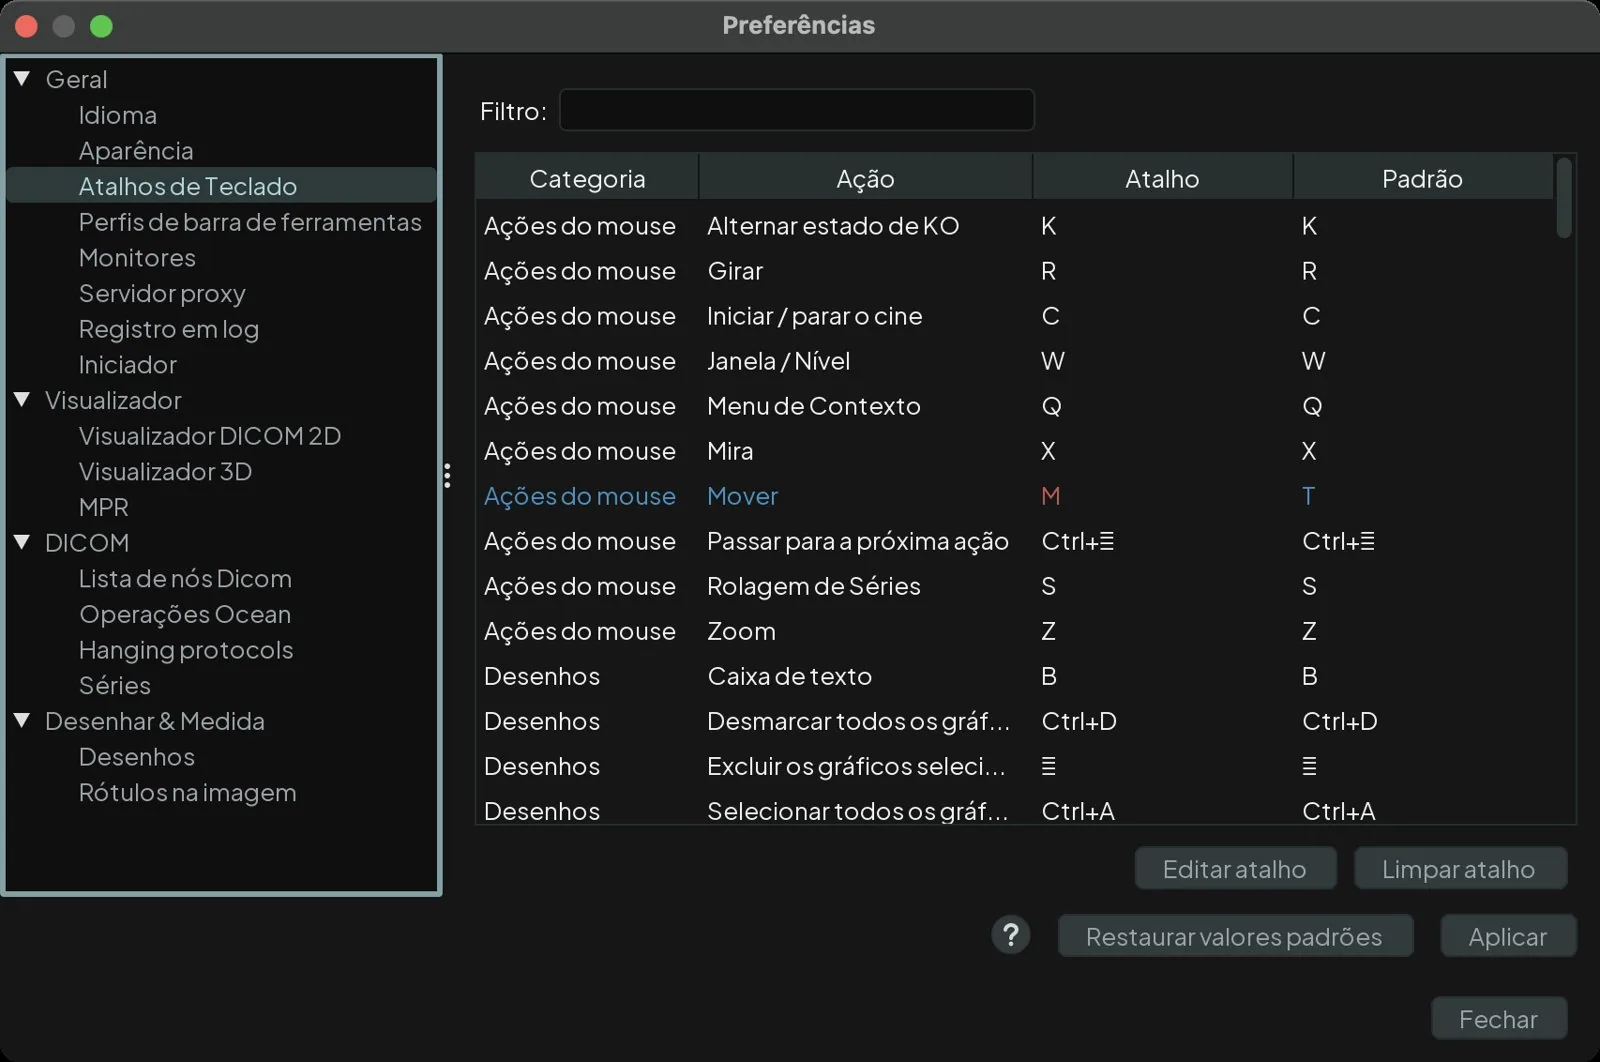Open Lista de nós Dicom
The width and height of the screenshot is (1600, 1062).
coord(185,579)
